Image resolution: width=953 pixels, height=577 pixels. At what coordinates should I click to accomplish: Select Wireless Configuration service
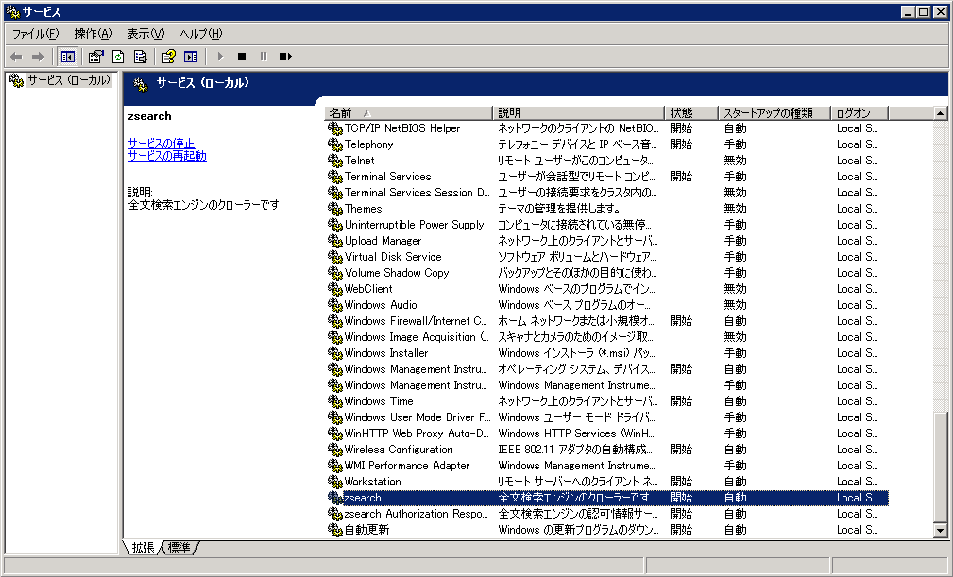[x=607, y=449]
